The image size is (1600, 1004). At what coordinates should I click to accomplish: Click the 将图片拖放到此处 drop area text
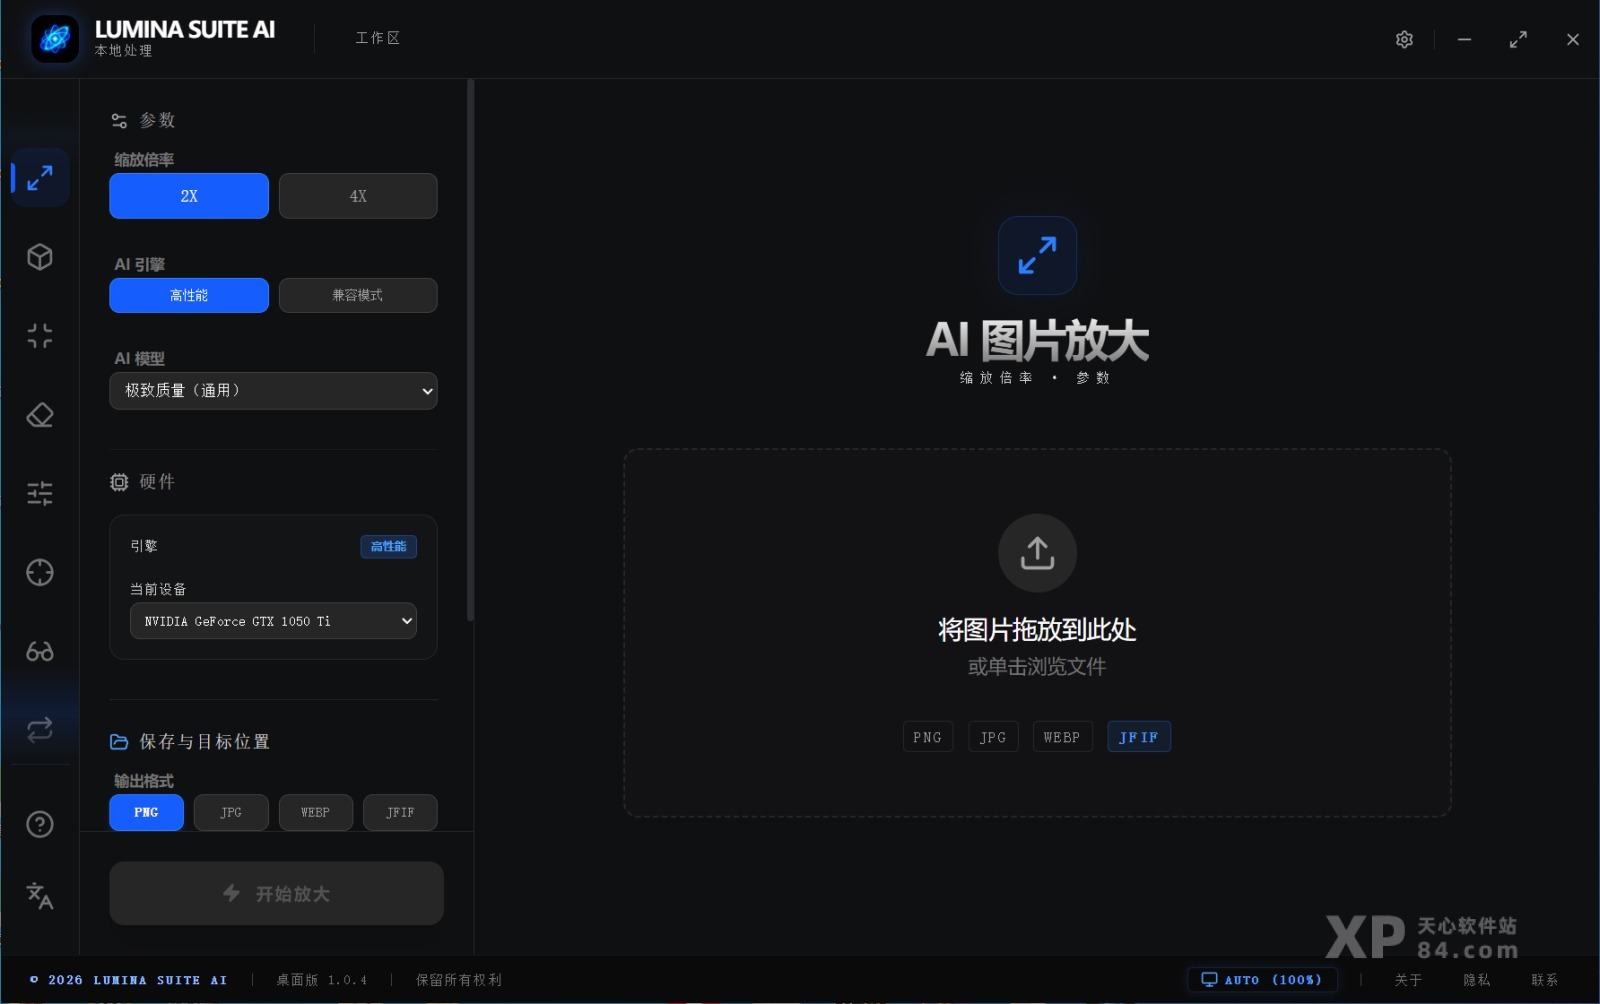(1037, 630)
